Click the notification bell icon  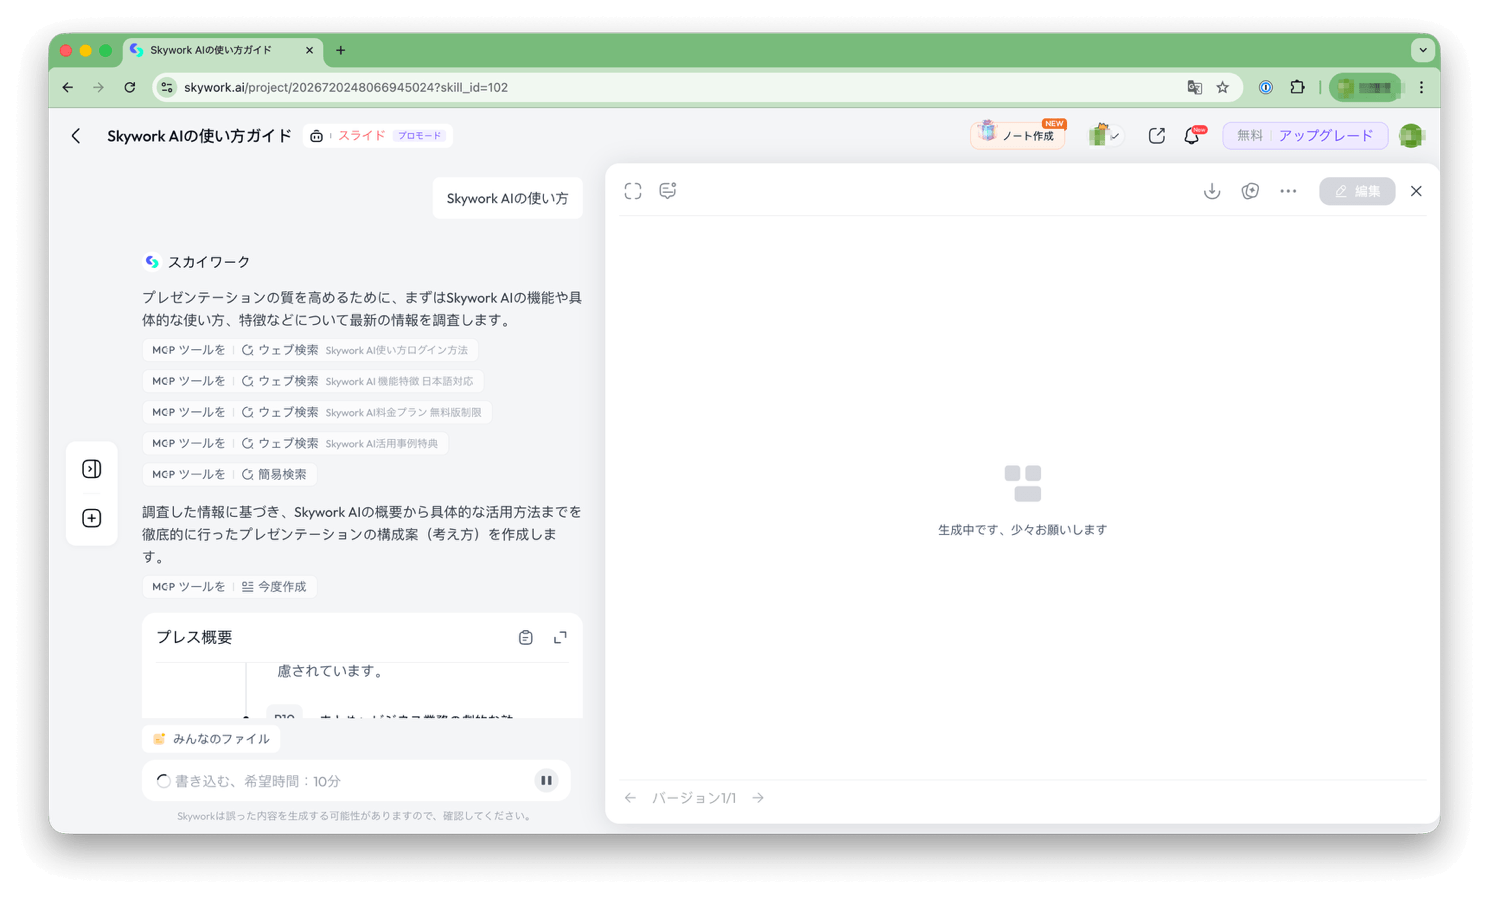pyautogui.click(x=1192, y=136)
